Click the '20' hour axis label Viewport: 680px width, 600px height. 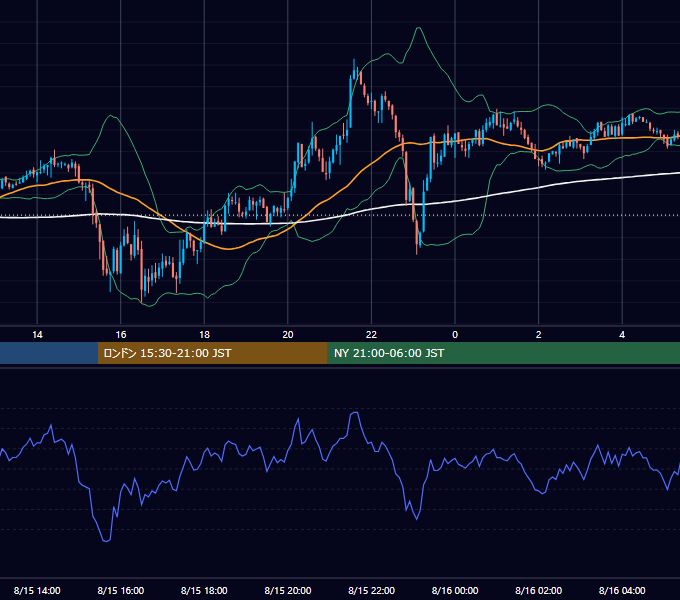coord(288,335)
